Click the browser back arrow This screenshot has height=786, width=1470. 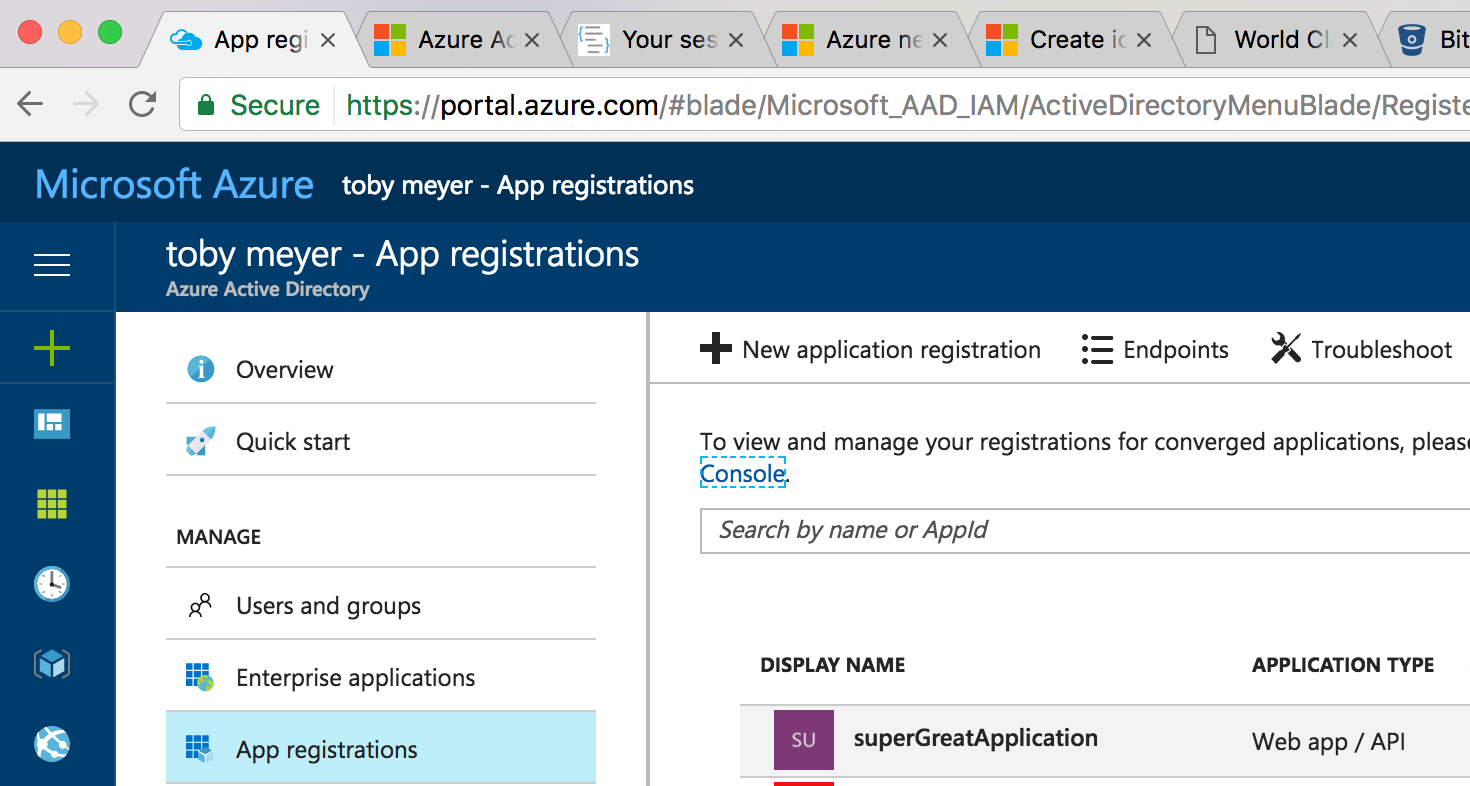tap(29, 103)
